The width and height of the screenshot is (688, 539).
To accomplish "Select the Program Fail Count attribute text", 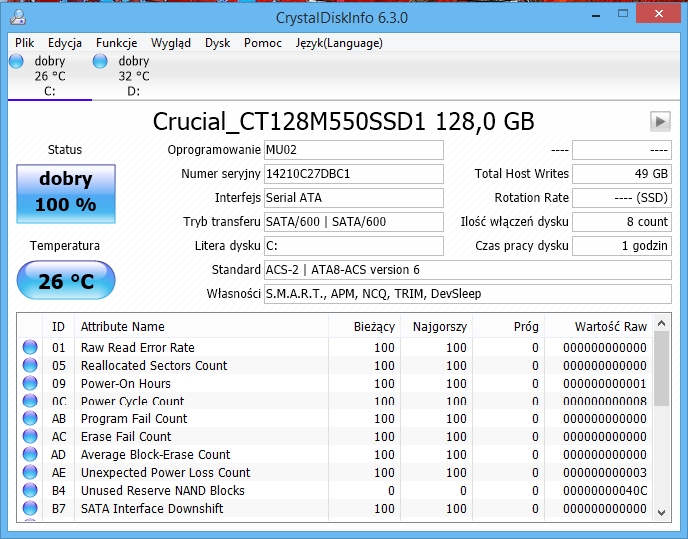I will coord(134,419).
